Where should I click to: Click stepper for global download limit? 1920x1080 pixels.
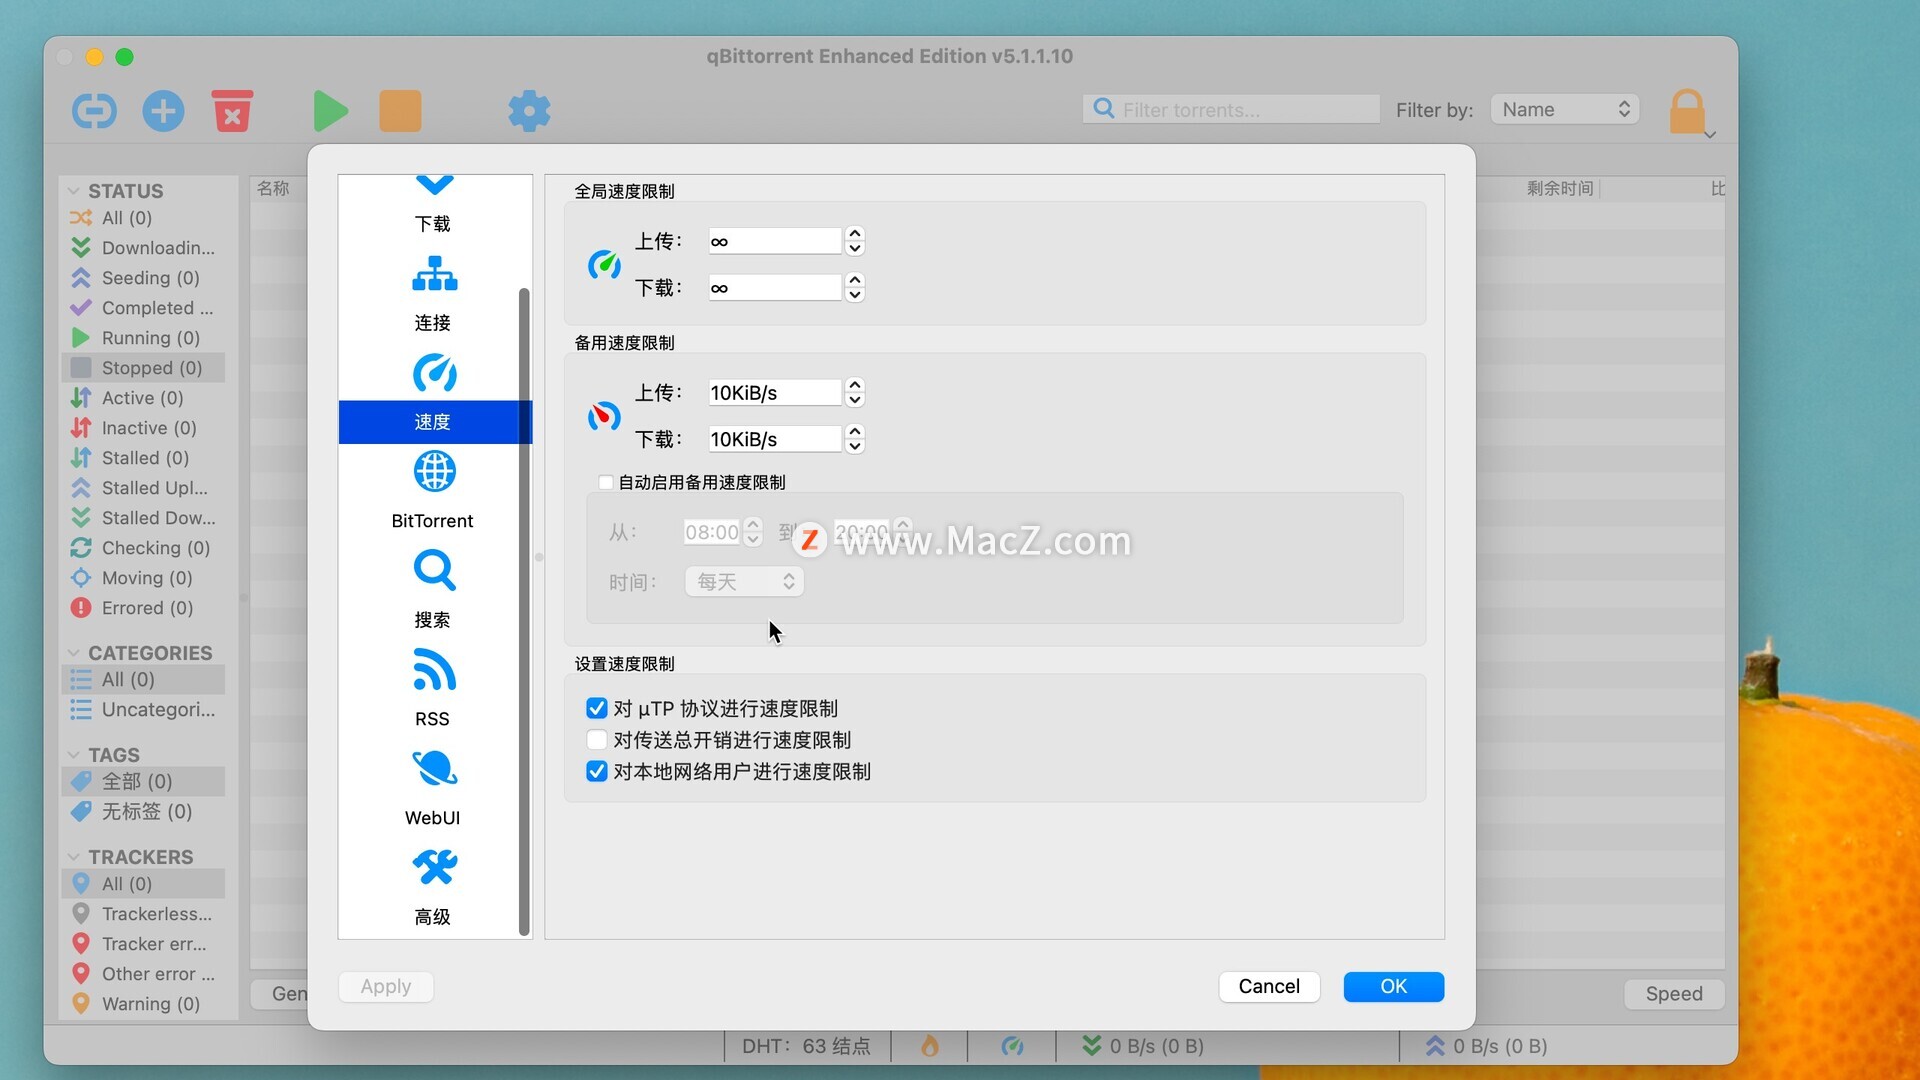854,287
